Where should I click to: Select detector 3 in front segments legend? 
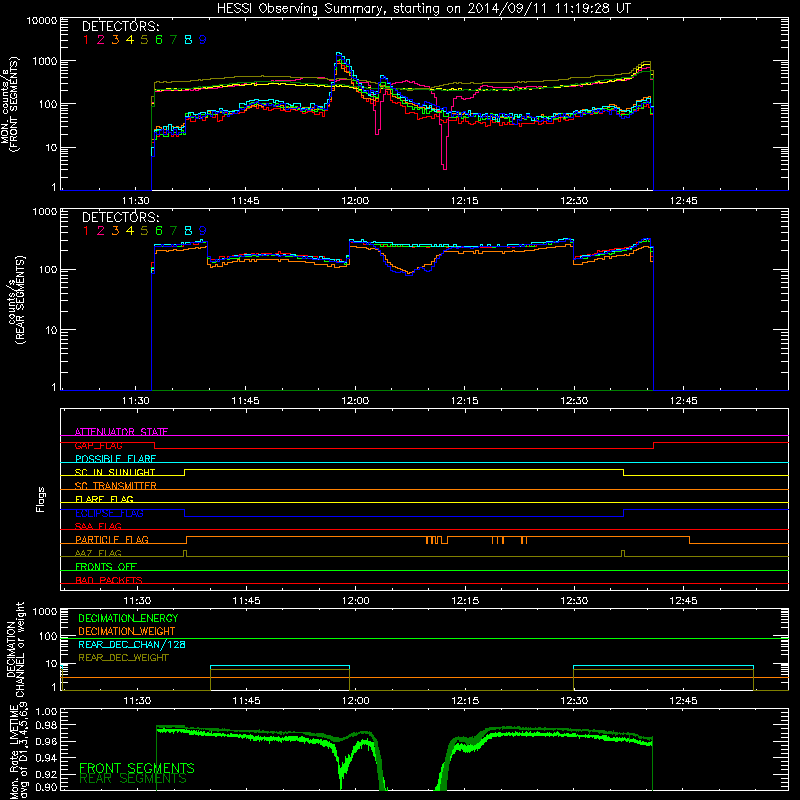pyautogui.click(x=115, y=40)
